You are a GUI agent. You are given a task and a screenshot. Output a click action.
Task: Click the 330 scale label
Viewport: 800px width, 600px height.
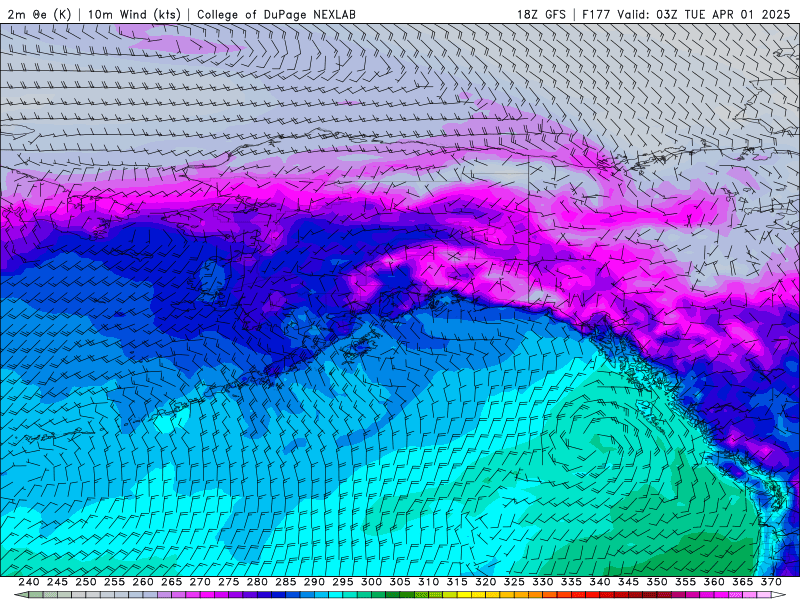543,582
